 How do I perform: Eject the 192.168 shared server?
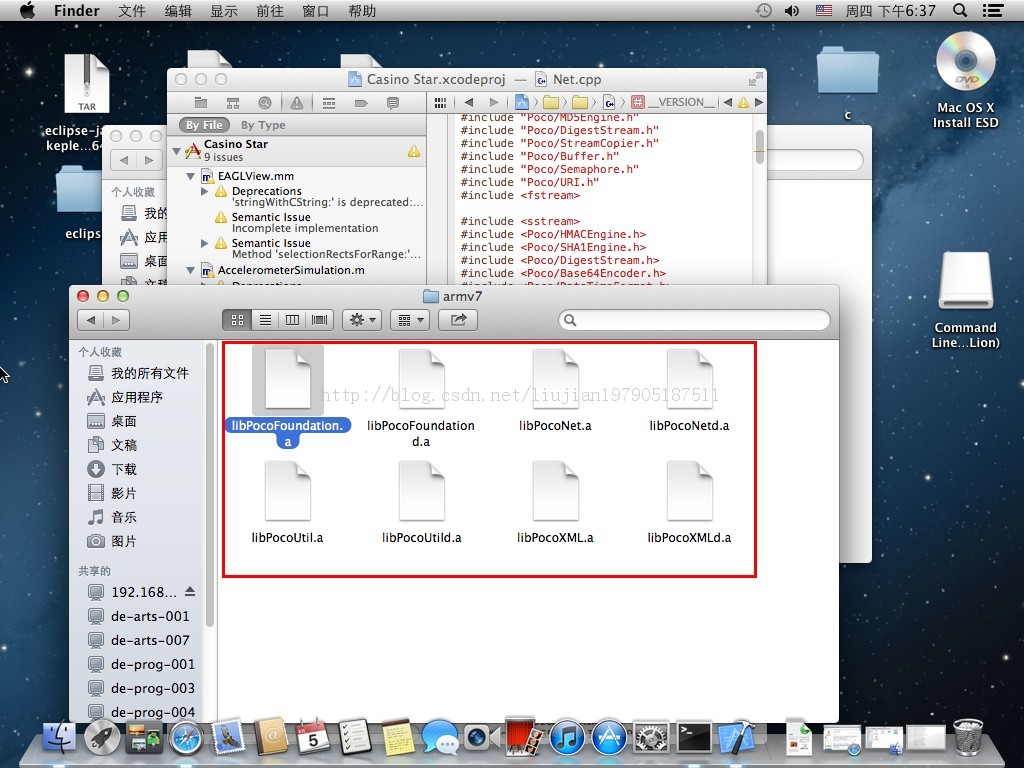coord(190,591)
